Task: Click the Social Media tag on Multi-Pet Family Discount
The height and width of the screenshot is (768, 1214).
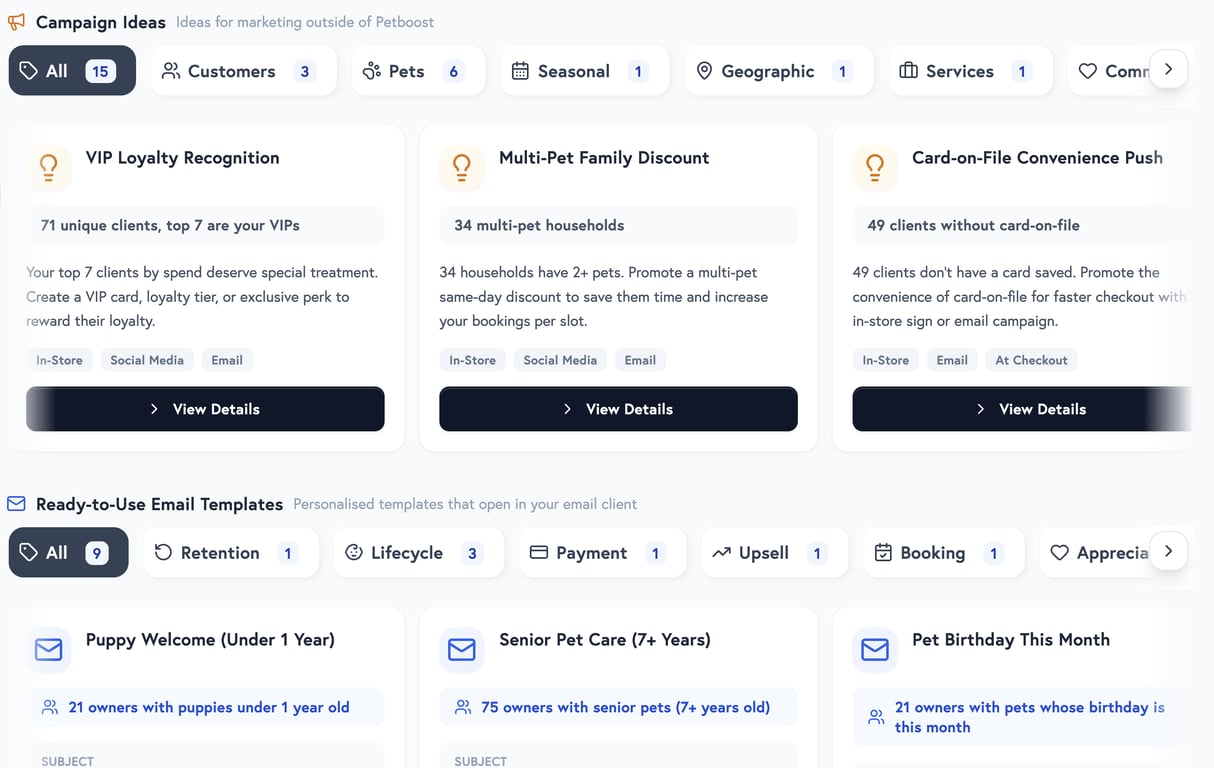Action: pos(560,359)
